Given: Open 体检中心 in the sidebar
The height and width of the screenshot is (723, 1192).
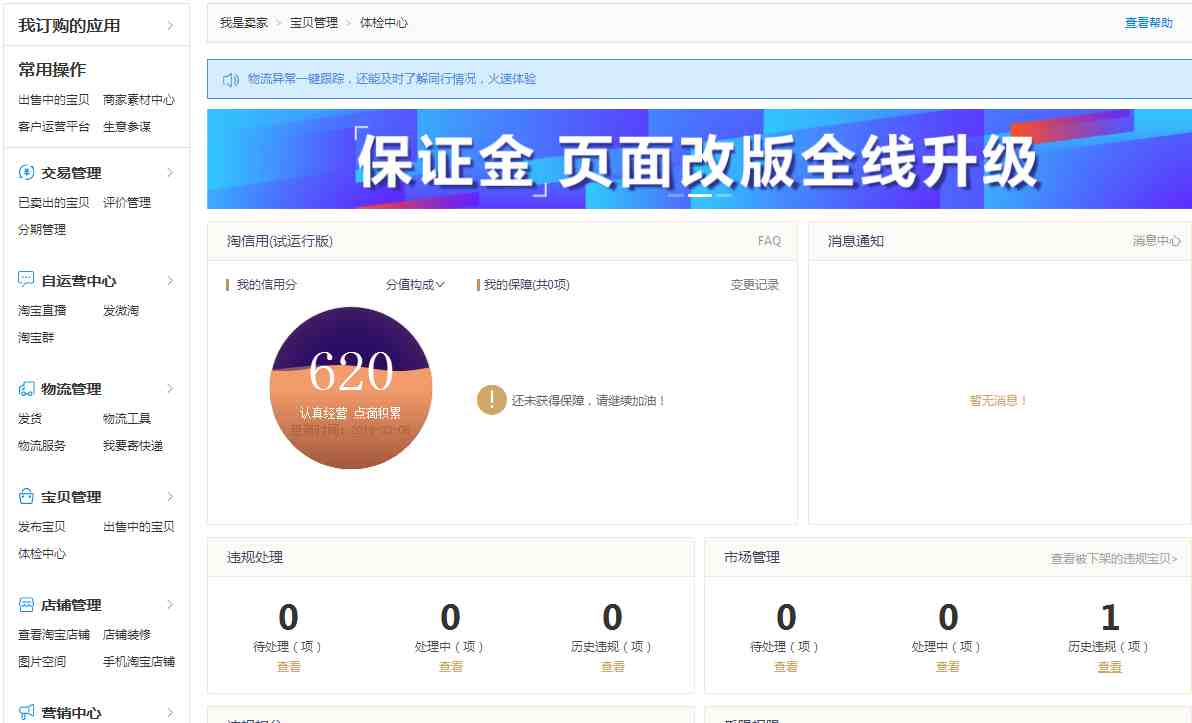Looking at the screenshot, I should click(x=42, y=553).
